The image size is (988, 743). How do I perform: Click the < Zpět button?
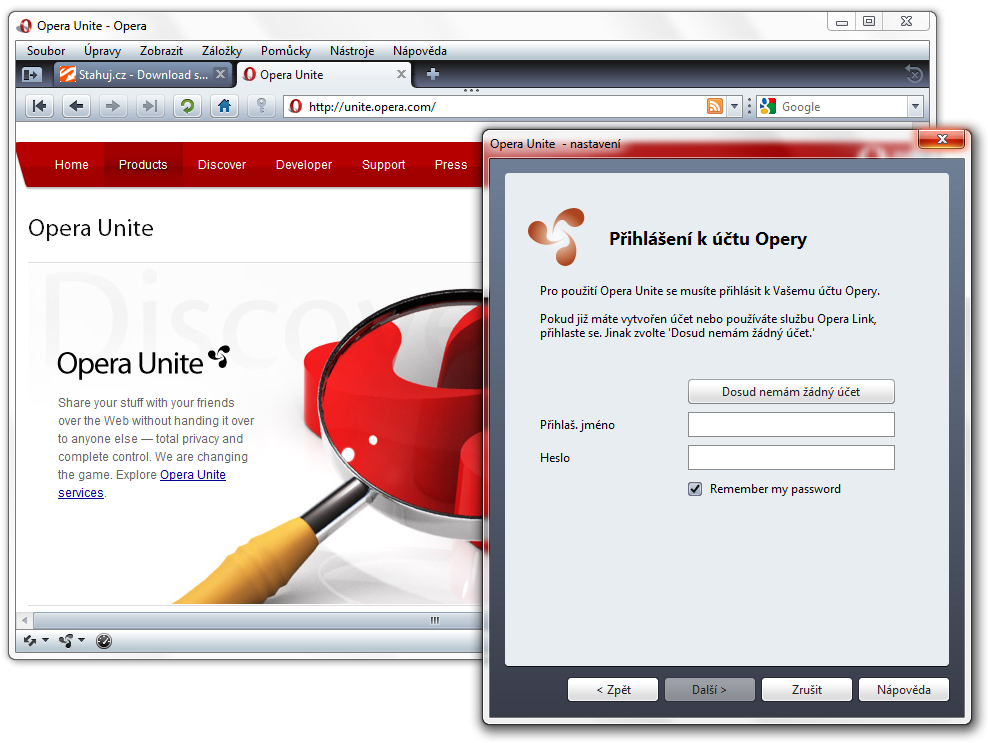tap(613, 689)
